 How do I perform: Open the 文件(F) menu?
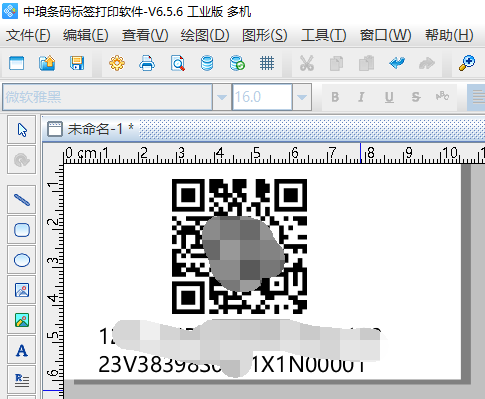(28, 35)
